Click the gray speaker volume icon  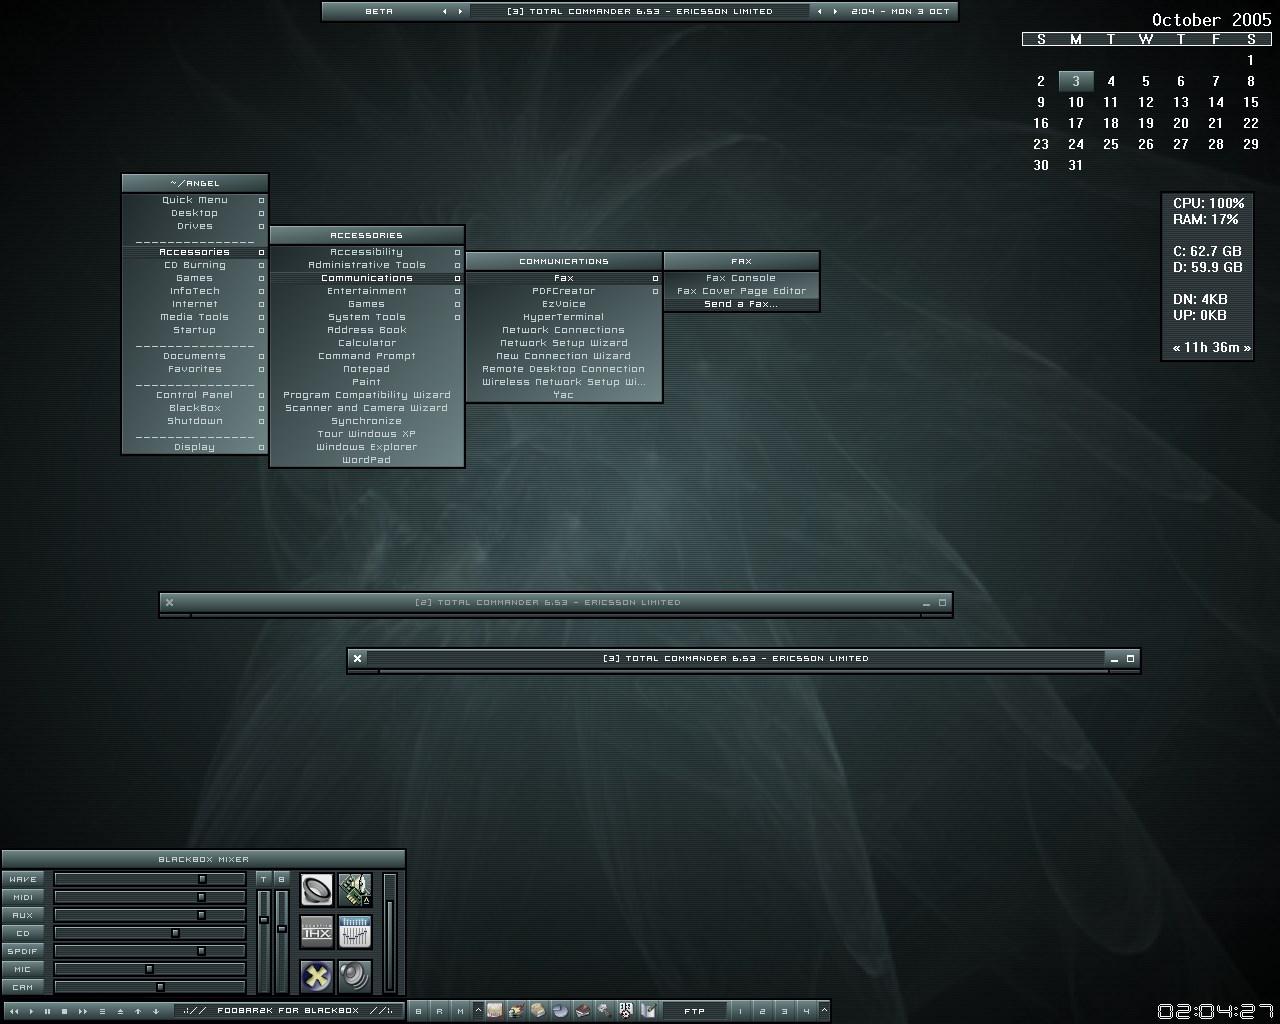pyautogui.click(x=355, y=976)
